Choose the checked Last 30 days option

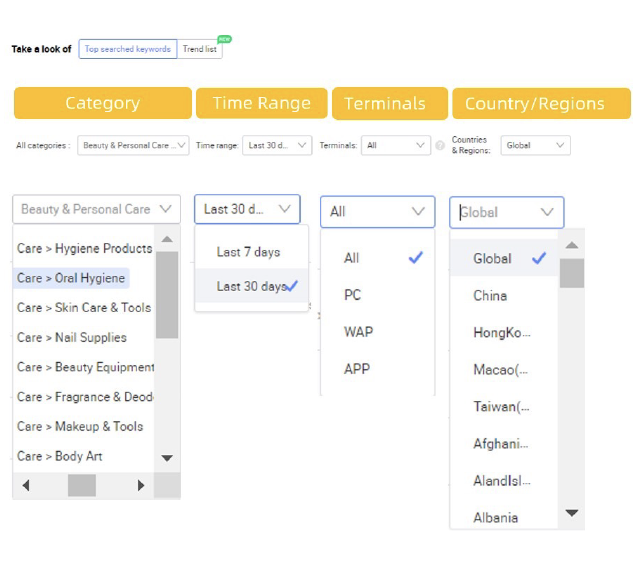coord(252,286)
